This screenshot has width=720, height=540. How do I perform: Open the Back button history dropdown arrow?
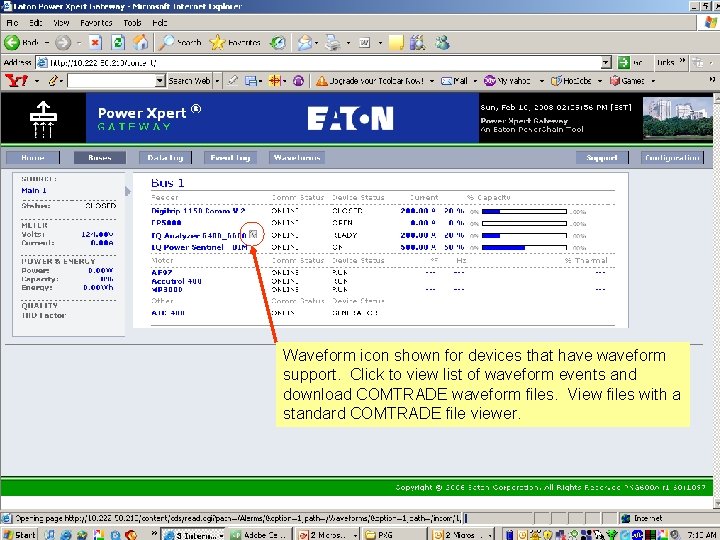(47, 43)
